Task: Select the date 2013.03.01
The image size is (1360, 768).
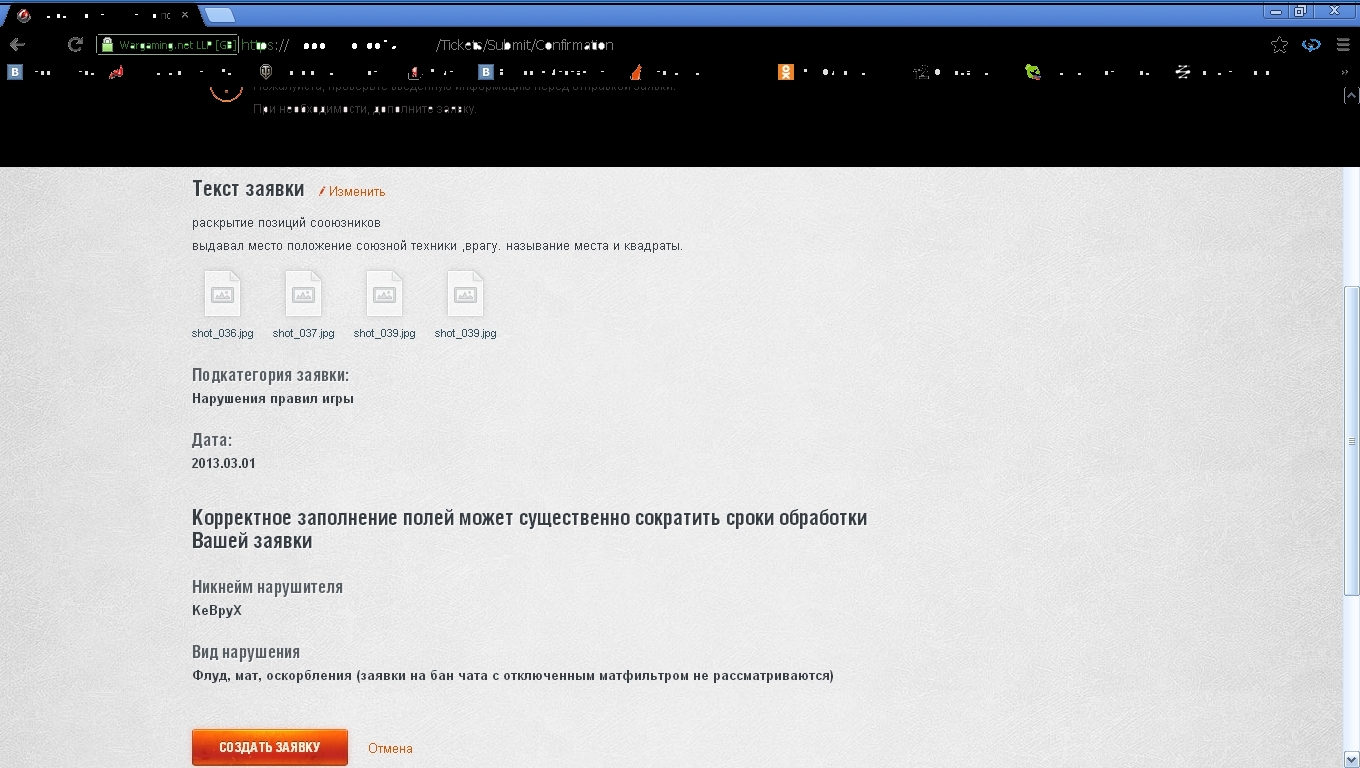Action: point(224,463)
